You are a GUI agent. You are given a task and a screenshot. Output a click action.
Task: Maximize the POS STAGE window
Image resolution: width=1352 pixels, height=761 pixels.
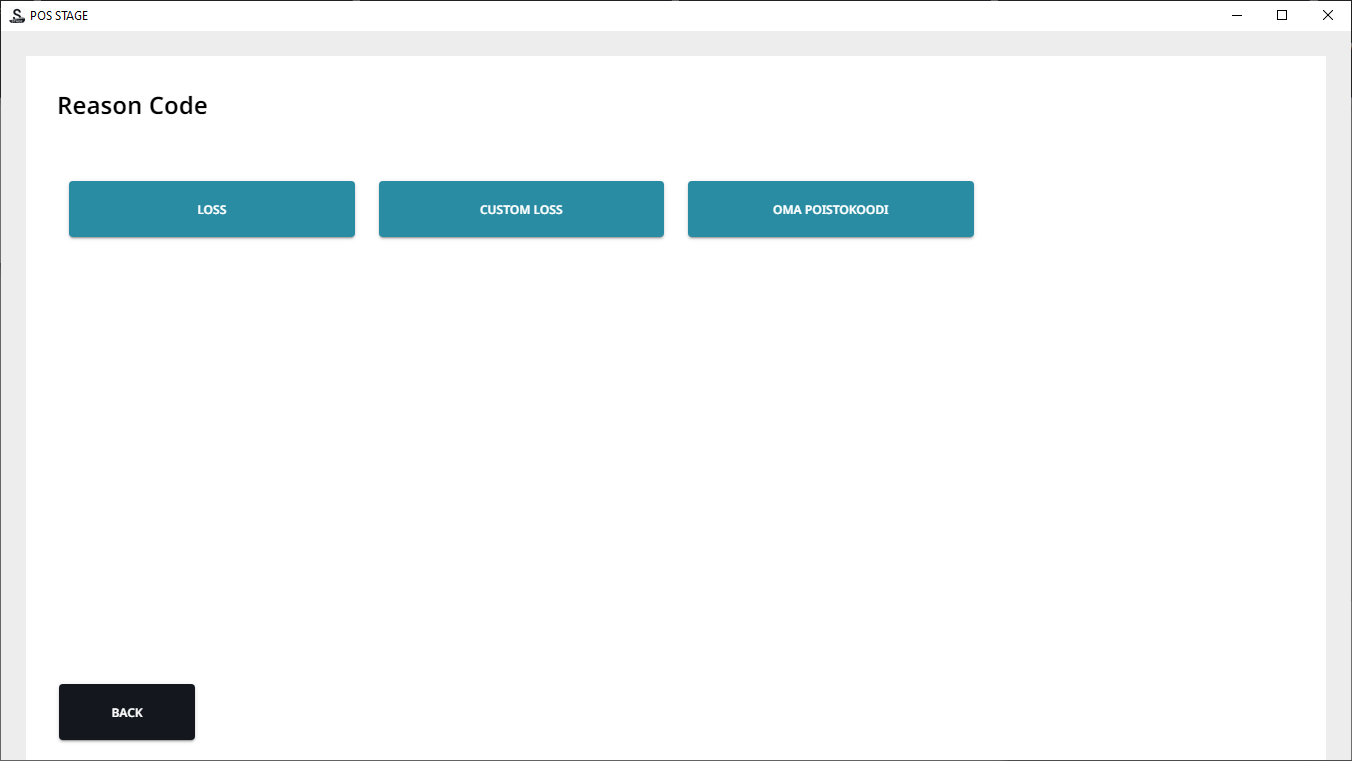[1282, 16]
